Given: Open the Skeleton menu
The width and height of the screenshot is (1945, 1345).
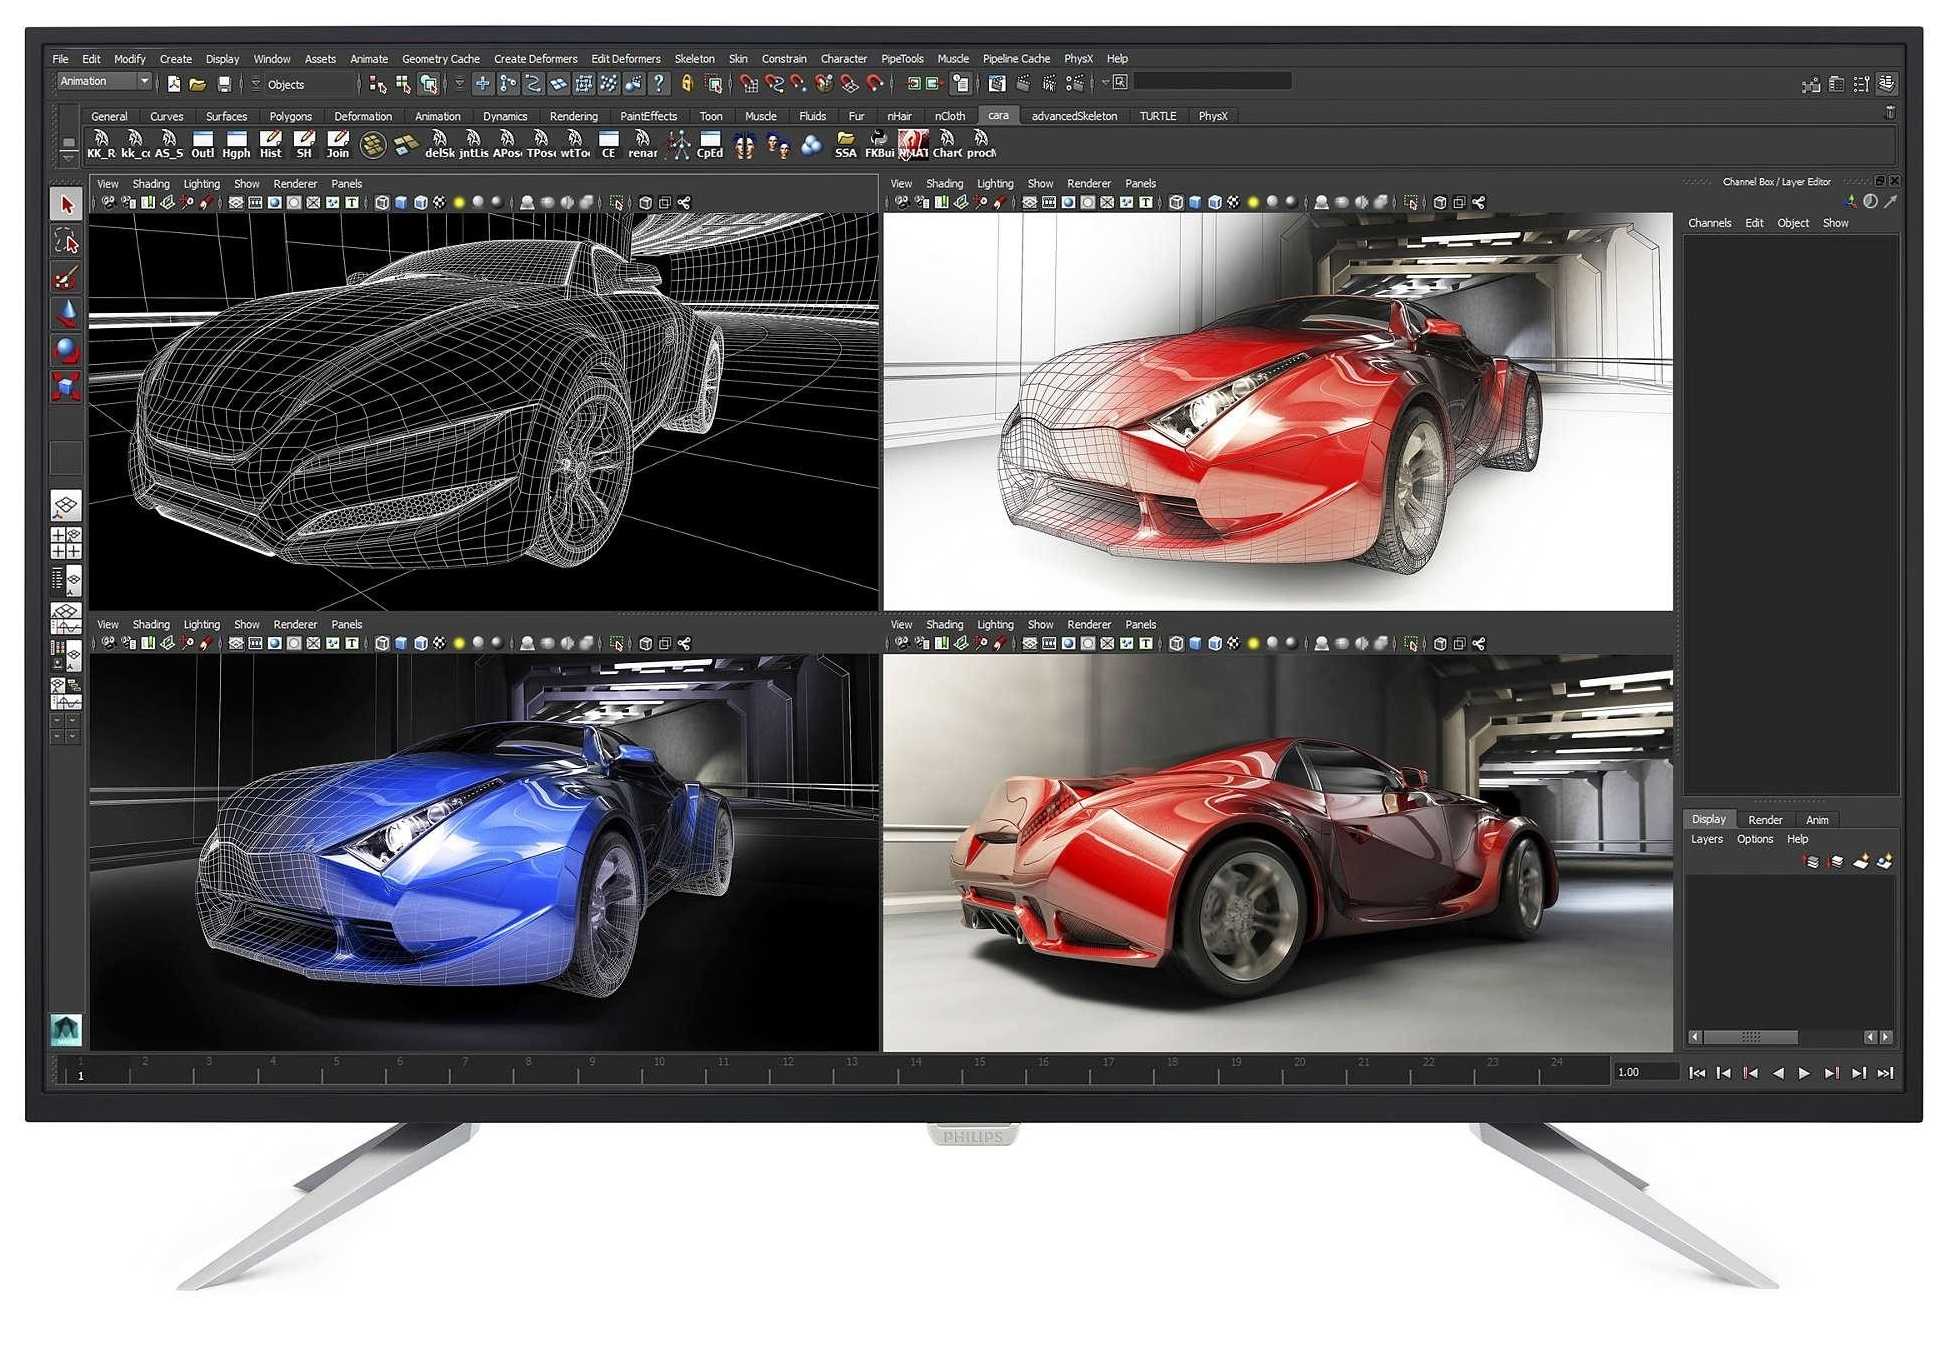Looking at the screenshot, I should click(x=694, y=59).
